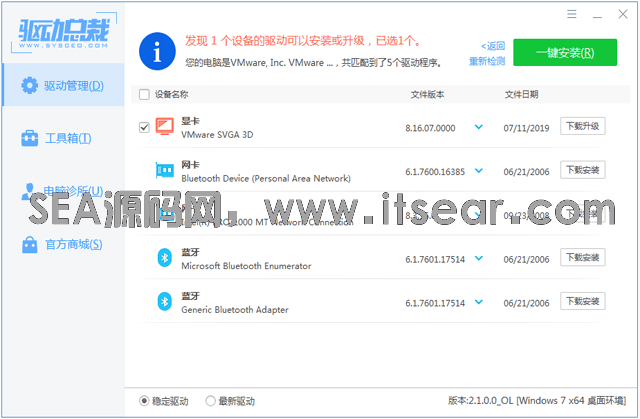Click 下载安装 for Generic Bluetooth Adapter
This screenshot has width=640, height=419.
point(582,301)
